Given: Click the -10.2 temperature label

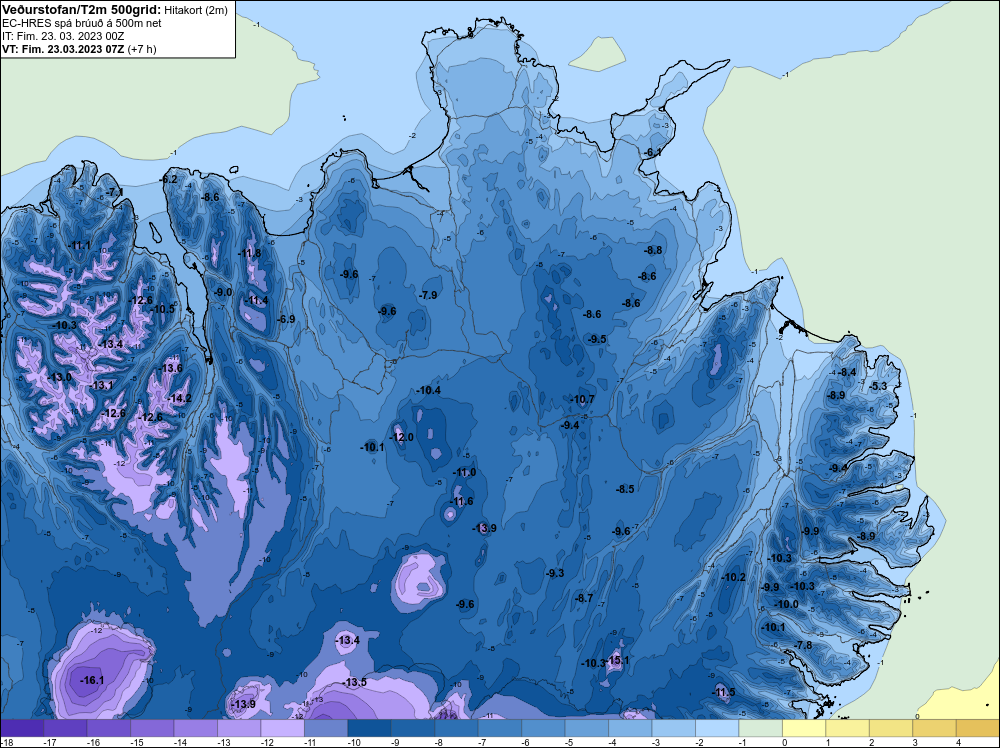Looking at the screenshot, I should click(x=733, y=577).
